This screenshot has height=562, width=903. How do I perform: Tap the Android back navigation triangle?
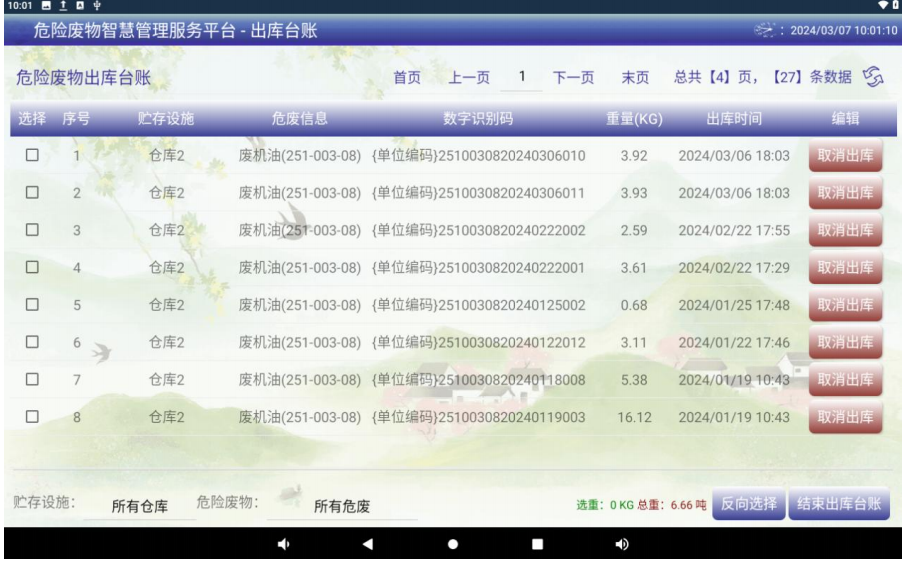point(367,545)
